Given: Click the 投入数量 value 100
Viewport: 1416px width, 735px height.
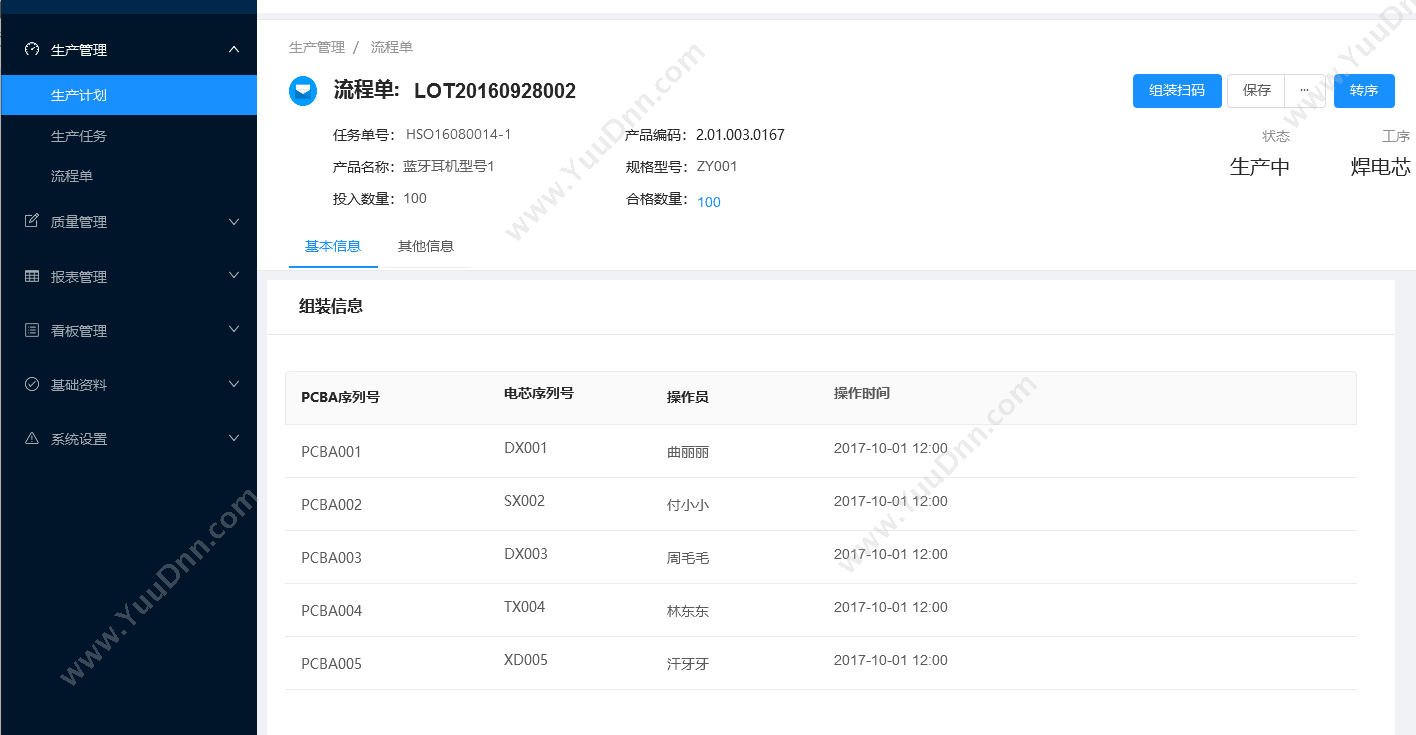Looking at the screenshot, I should [415, 198].
